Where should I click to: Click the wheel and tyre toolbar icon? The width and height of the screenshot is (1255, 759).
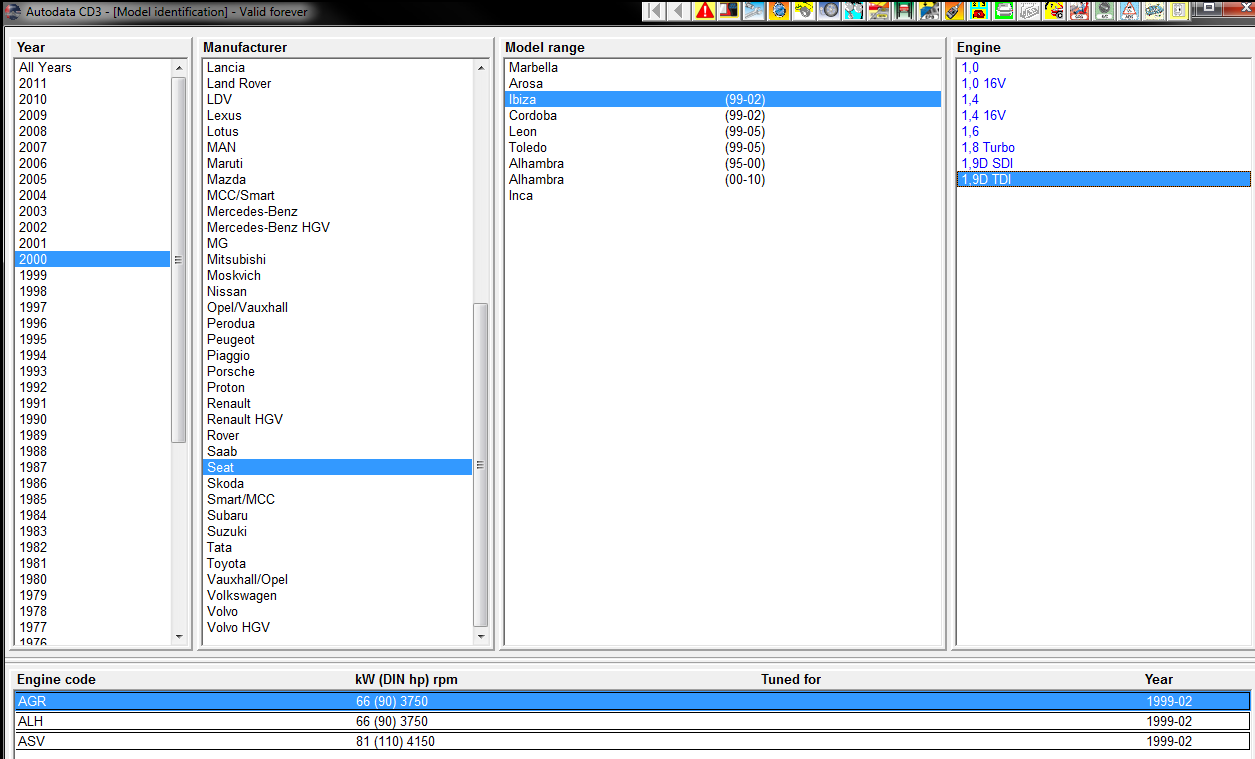click(829, 10)
